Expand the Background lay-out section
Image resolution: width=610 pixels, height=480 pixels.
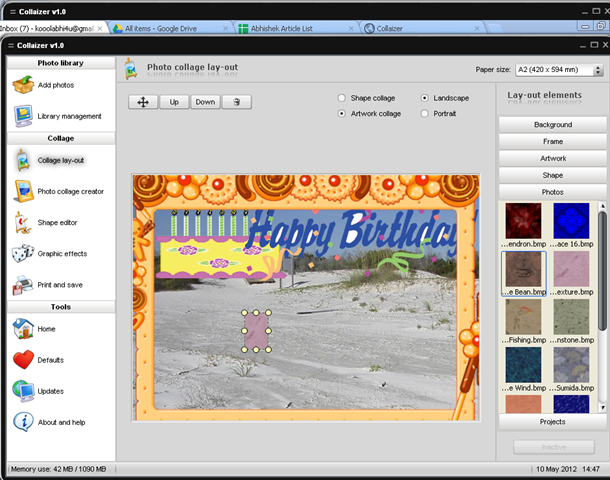point(552,125)
